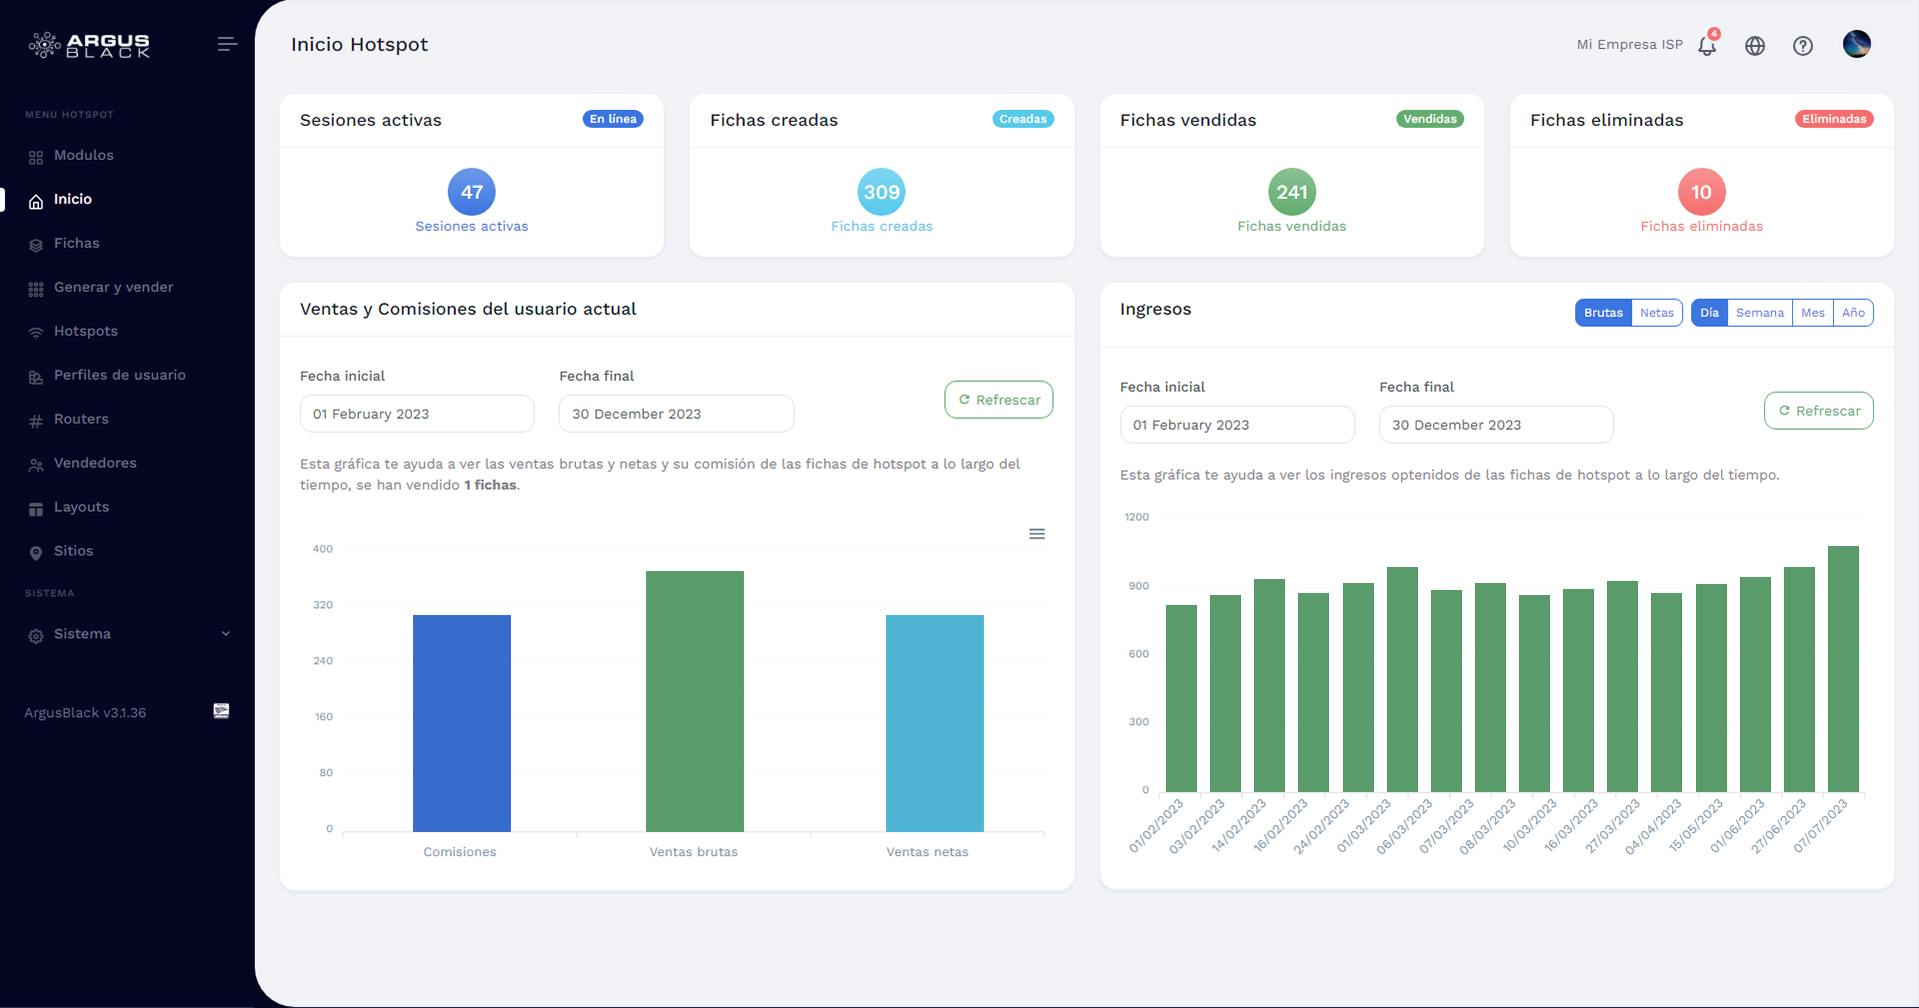1919x1008 pixels.
Task: Click the Sitios location pin icon
Action: coord(35,551)
